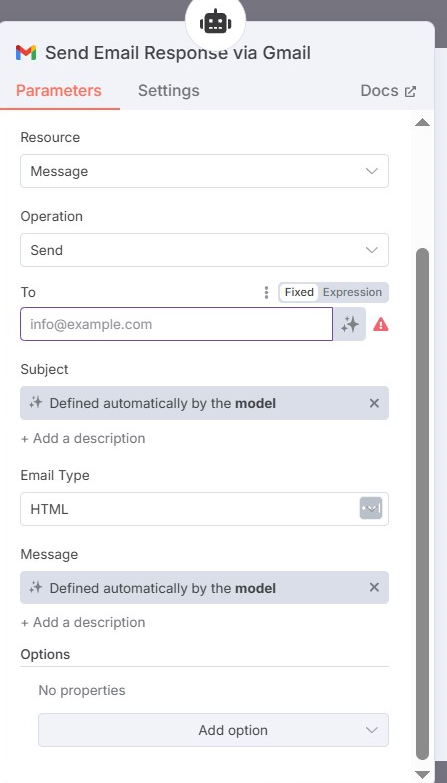The height and width of the screenshot is (783, 447).
Task: Select the Parameters tab
Action: click(x=59, y=90)
